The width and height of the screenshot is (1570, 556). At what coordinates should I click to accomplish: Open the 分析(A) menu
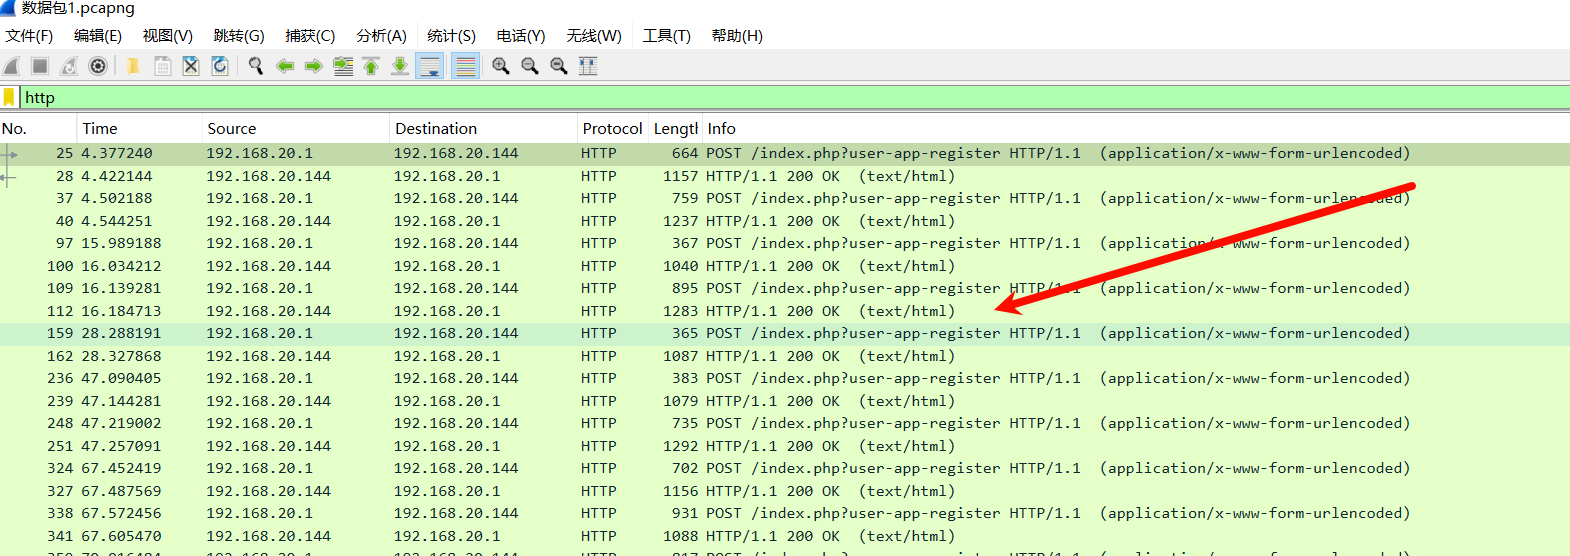click(381, 36)
